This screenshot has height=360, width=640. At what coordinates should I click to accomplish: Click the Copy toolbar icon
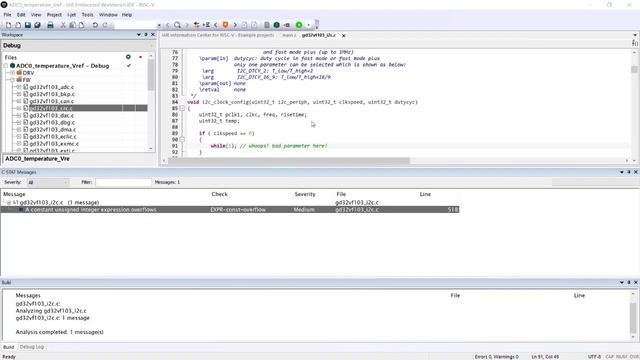point(72,25)
